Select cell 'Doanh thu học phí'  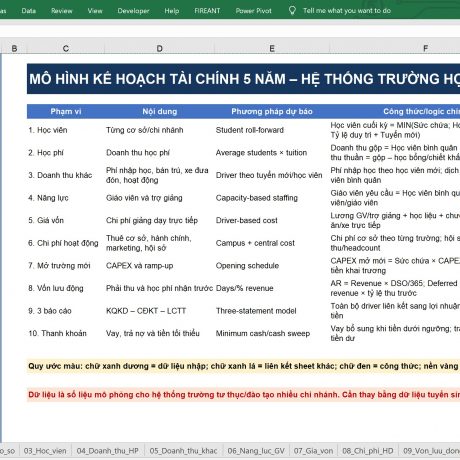tap(160, 153)
